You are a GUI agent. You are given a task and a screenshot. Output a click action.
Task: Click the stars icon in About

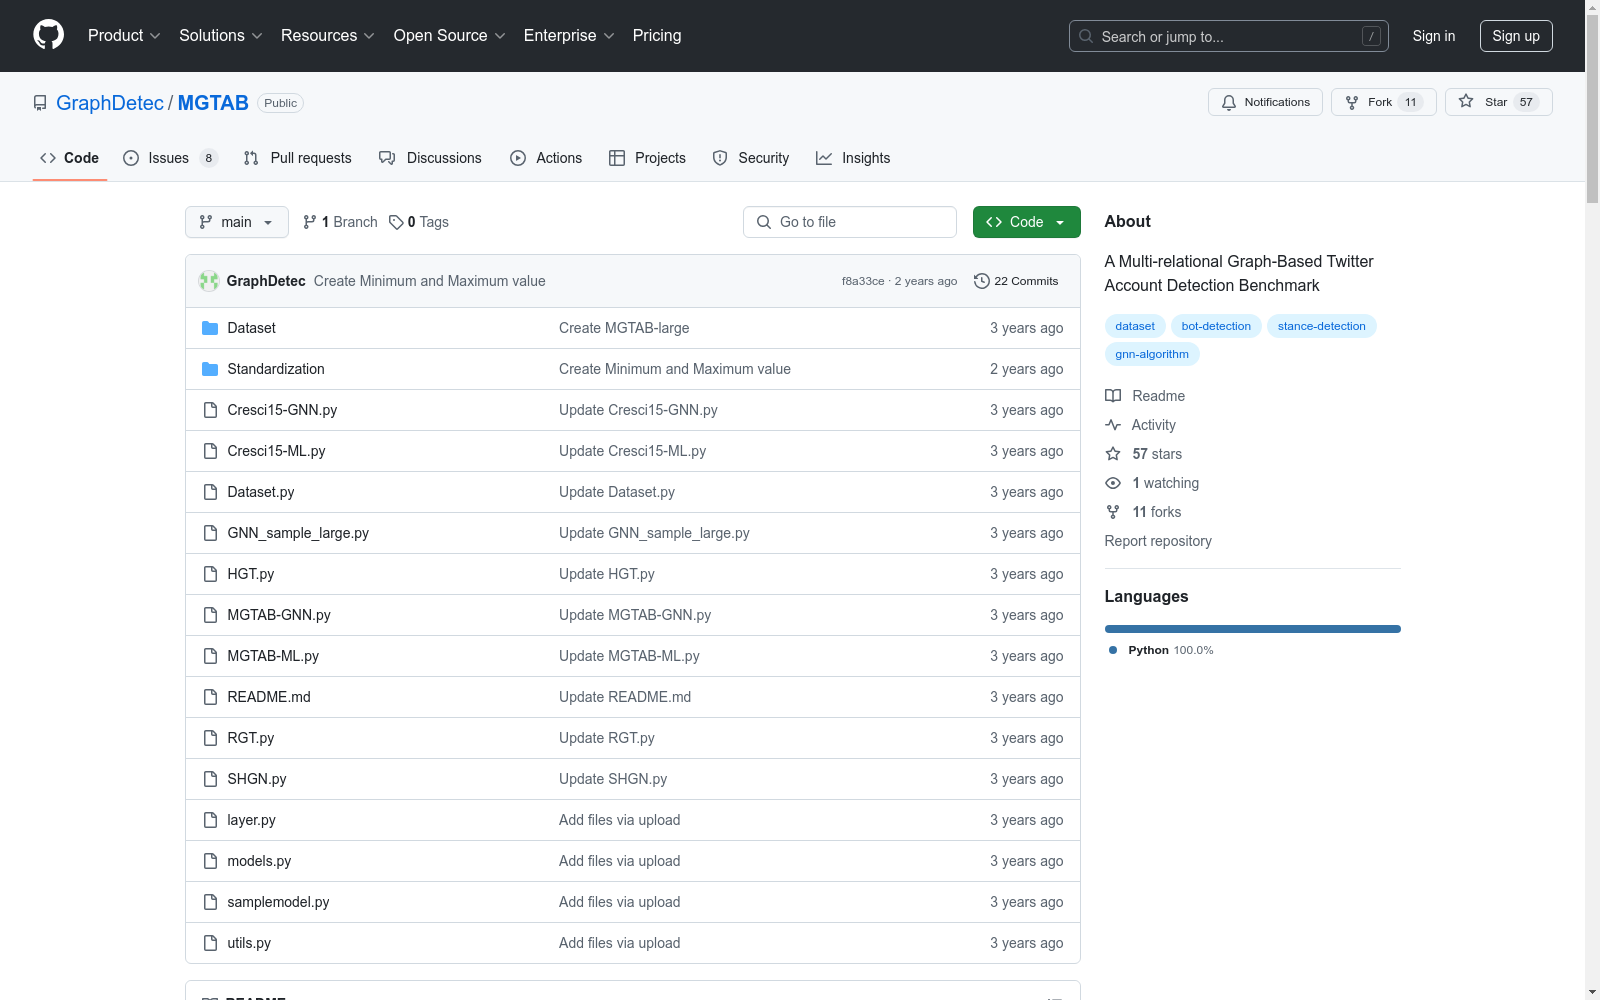coord(1113,454)
